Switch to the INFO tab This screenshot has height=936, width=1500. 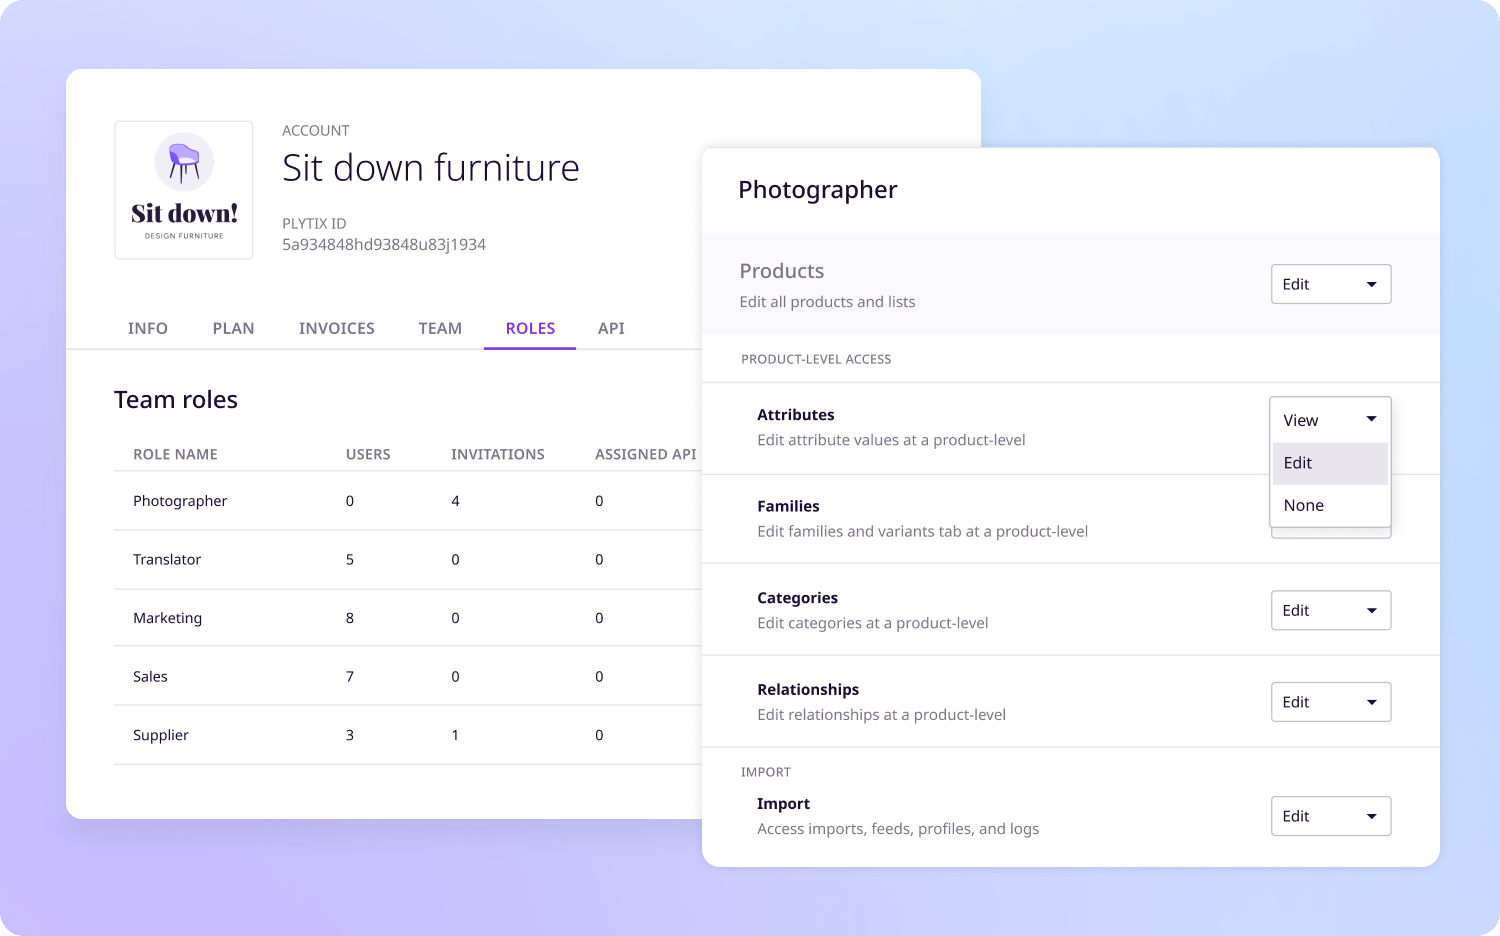(148, 328)
